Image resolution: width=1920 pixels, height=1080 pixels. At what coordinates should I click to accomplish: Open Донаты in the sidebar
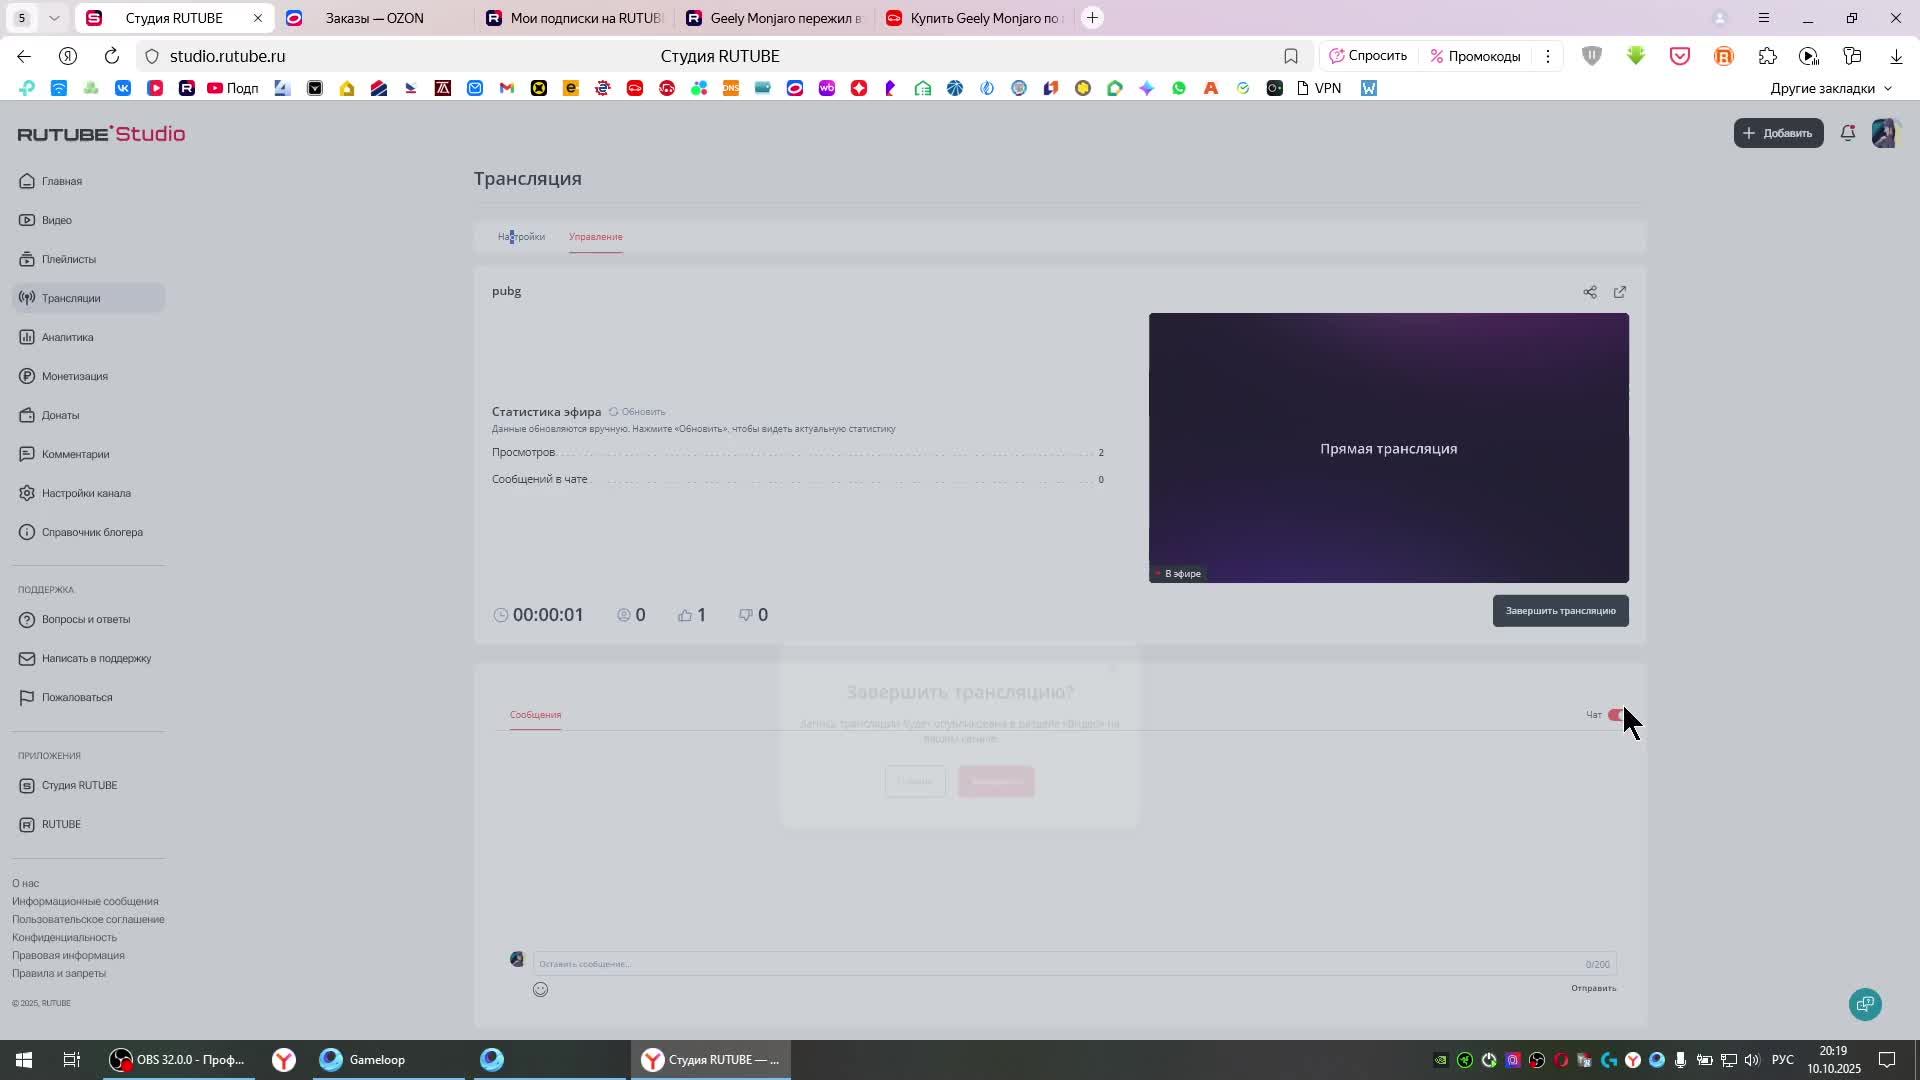click(x=60, y=415)
